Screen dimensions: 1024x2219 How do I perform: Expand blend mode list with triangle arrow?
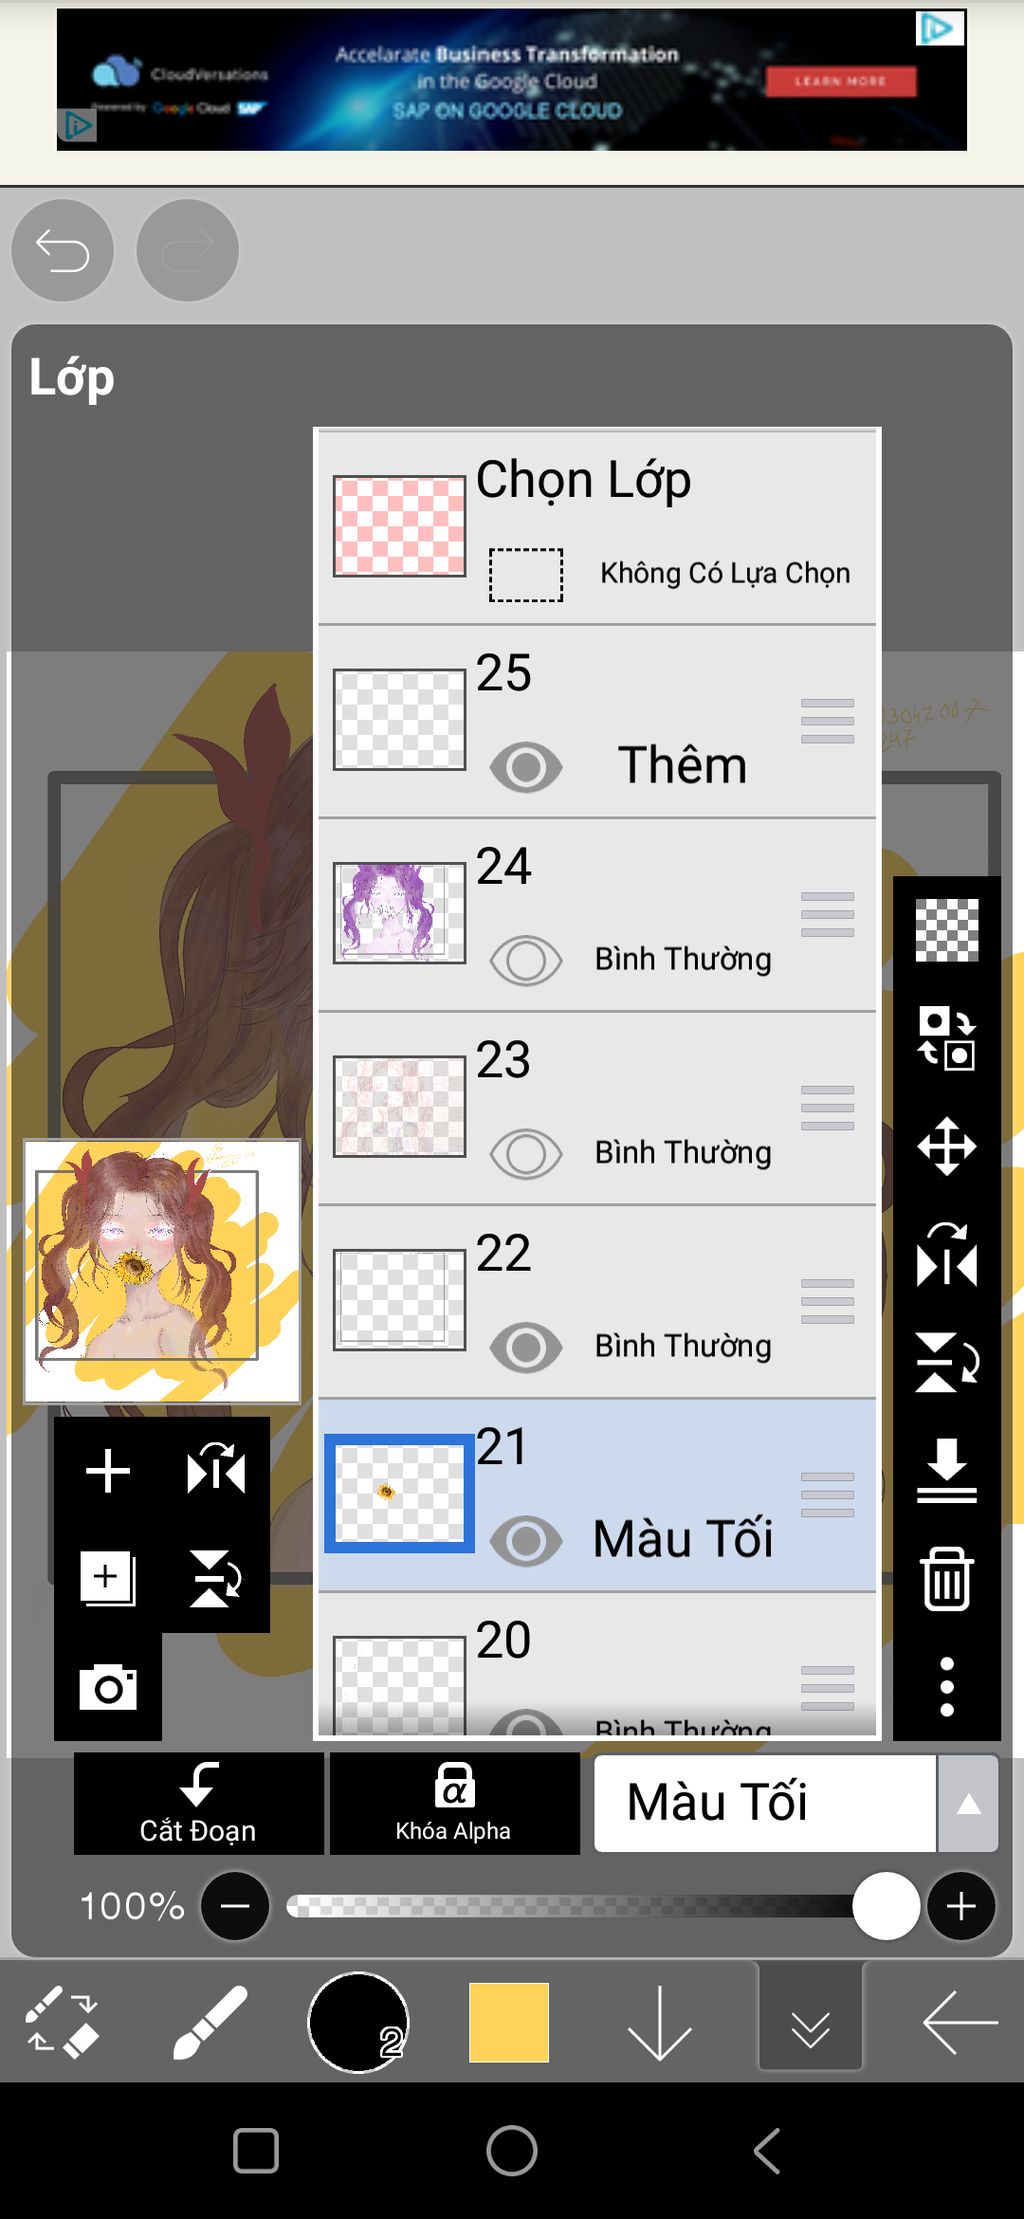tap(968, 1803)
